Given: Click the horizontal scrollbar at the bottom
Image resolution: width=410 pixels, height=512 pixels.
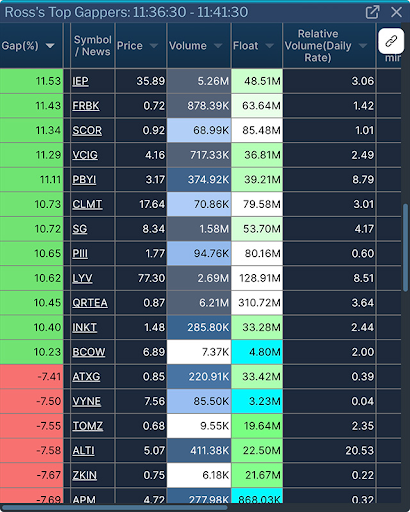Looking at the screenshot, I should (115, 508).
